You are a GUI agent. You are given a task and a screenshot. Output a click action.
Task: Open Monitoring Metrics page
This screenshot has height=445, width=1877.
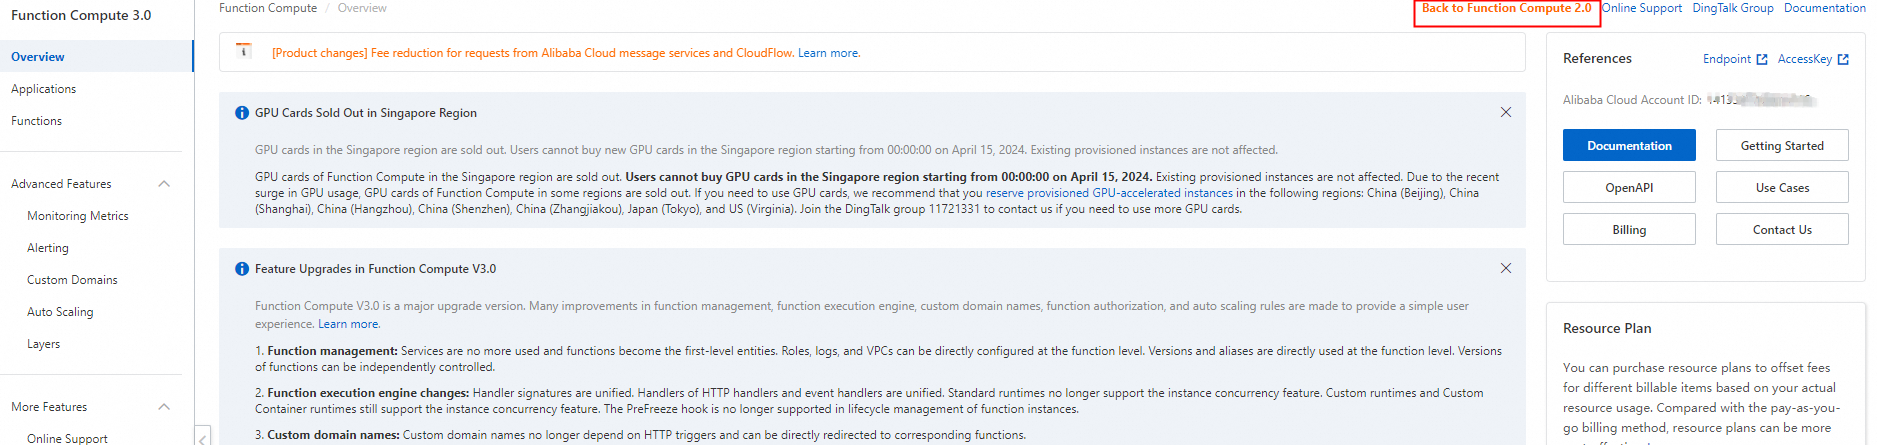tap(78, 216)
